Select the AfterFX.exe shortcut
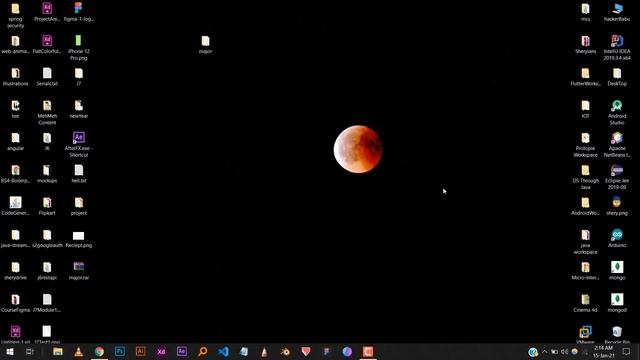This screenshot has width=640, height=360. 79,145
